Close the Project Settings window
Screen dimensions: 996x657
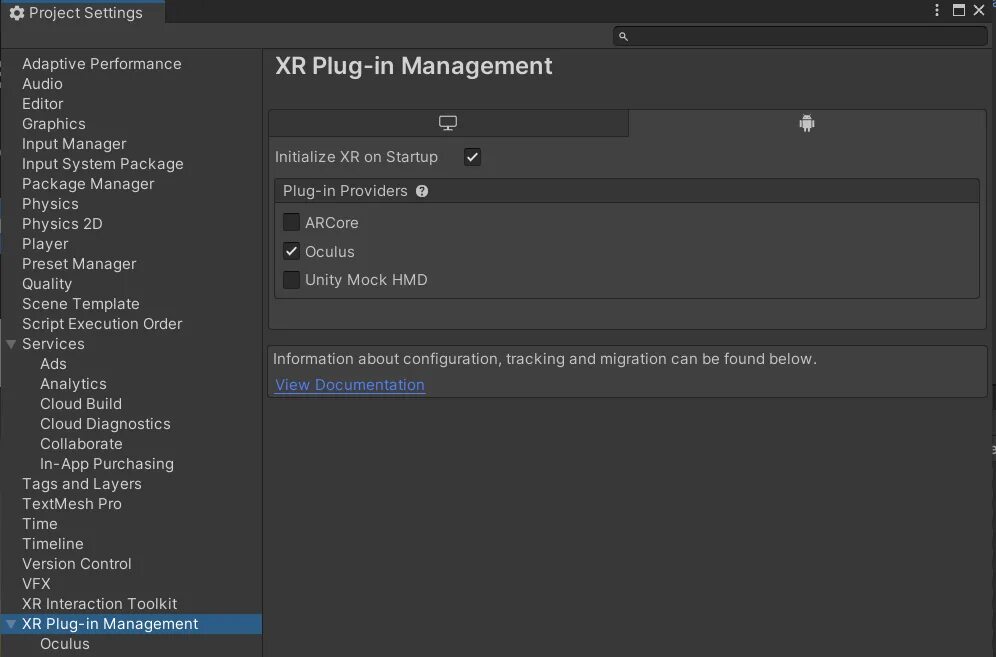point(979,11)
